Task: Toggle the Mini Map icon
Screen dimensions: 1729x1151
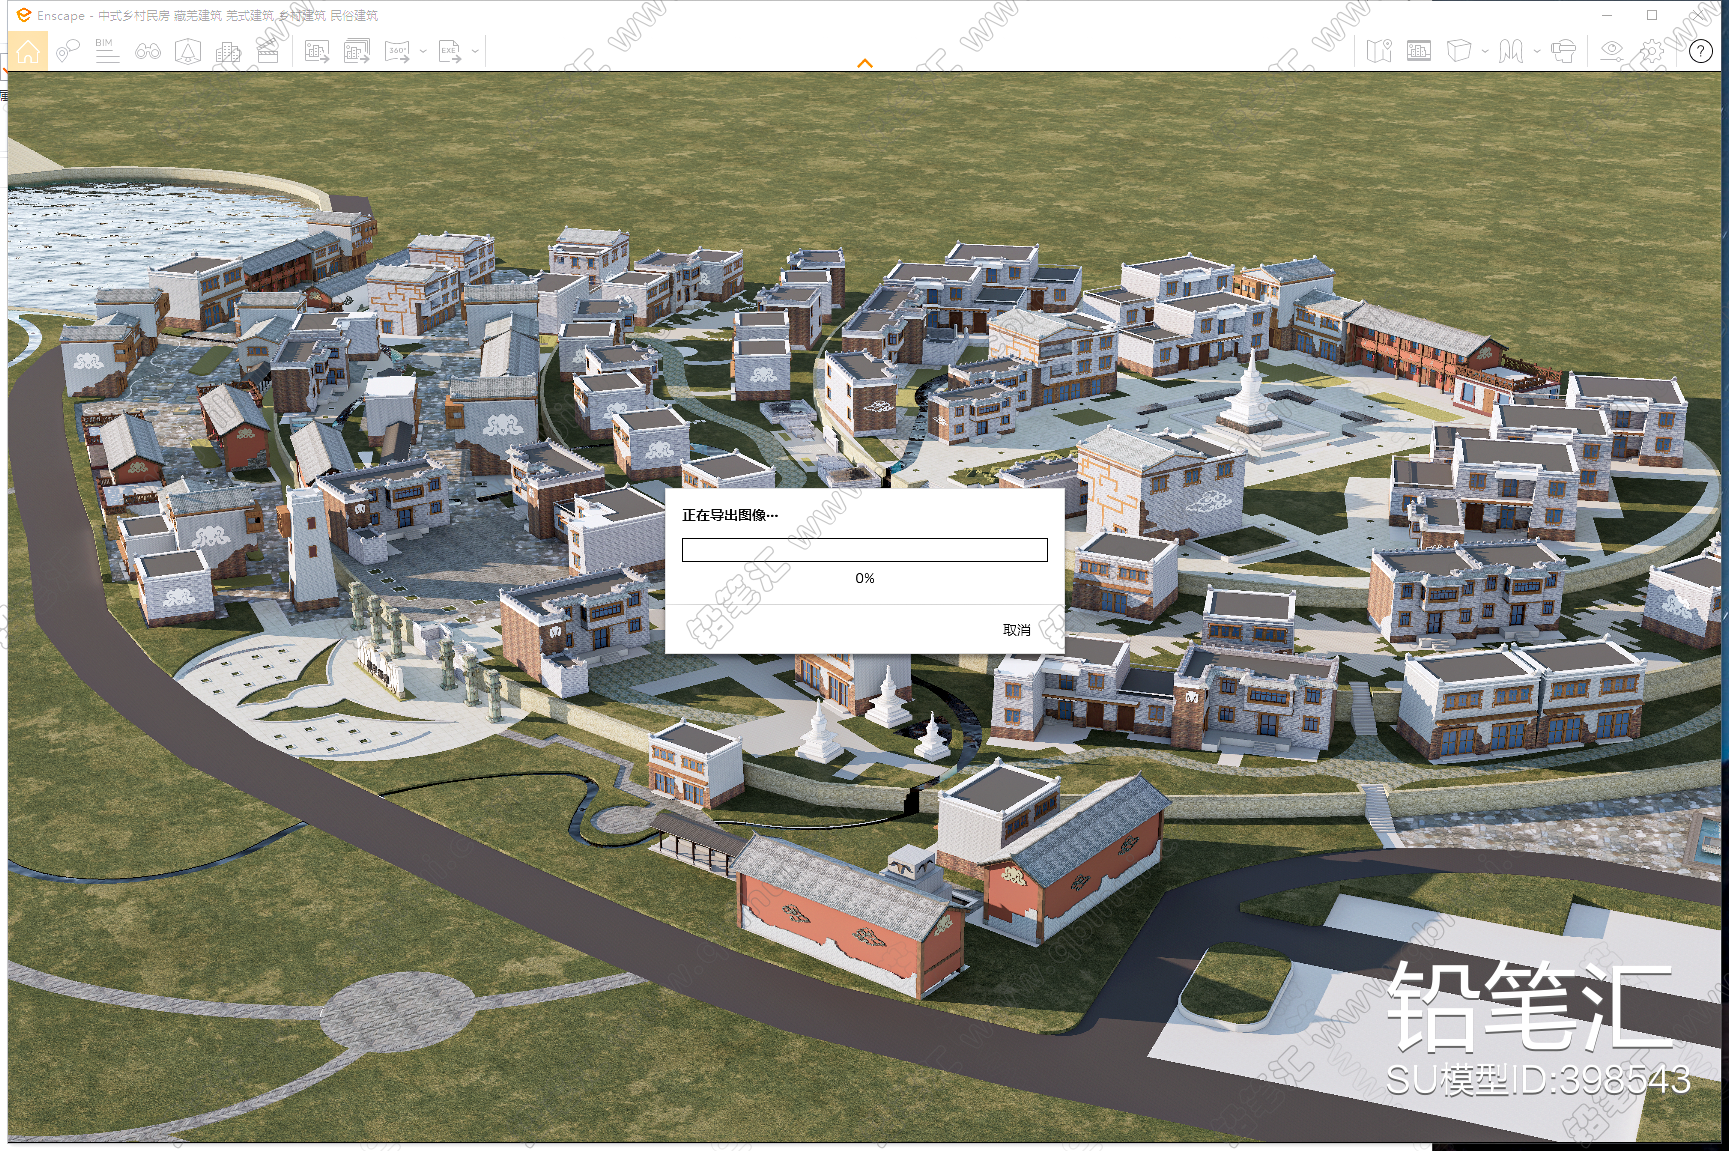Action: pyautogui.click(x=1379, y=51)
